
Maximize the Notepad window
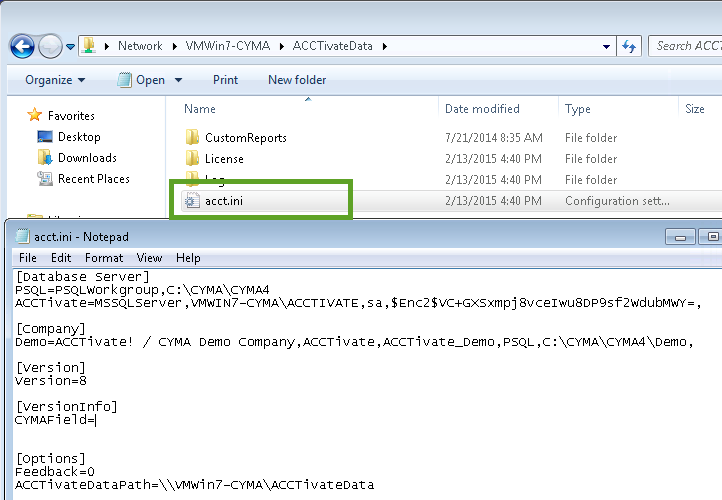point(710,237)
